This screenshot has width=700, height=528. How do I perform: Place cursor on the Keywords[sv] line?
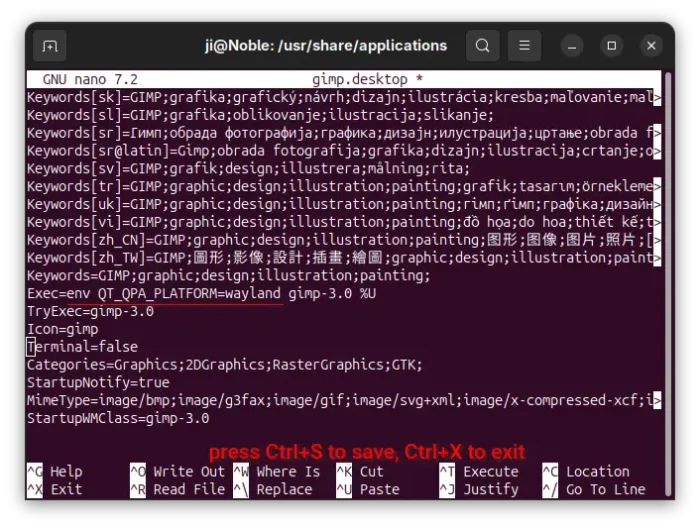pyautogui.click(x=248, y=169)
